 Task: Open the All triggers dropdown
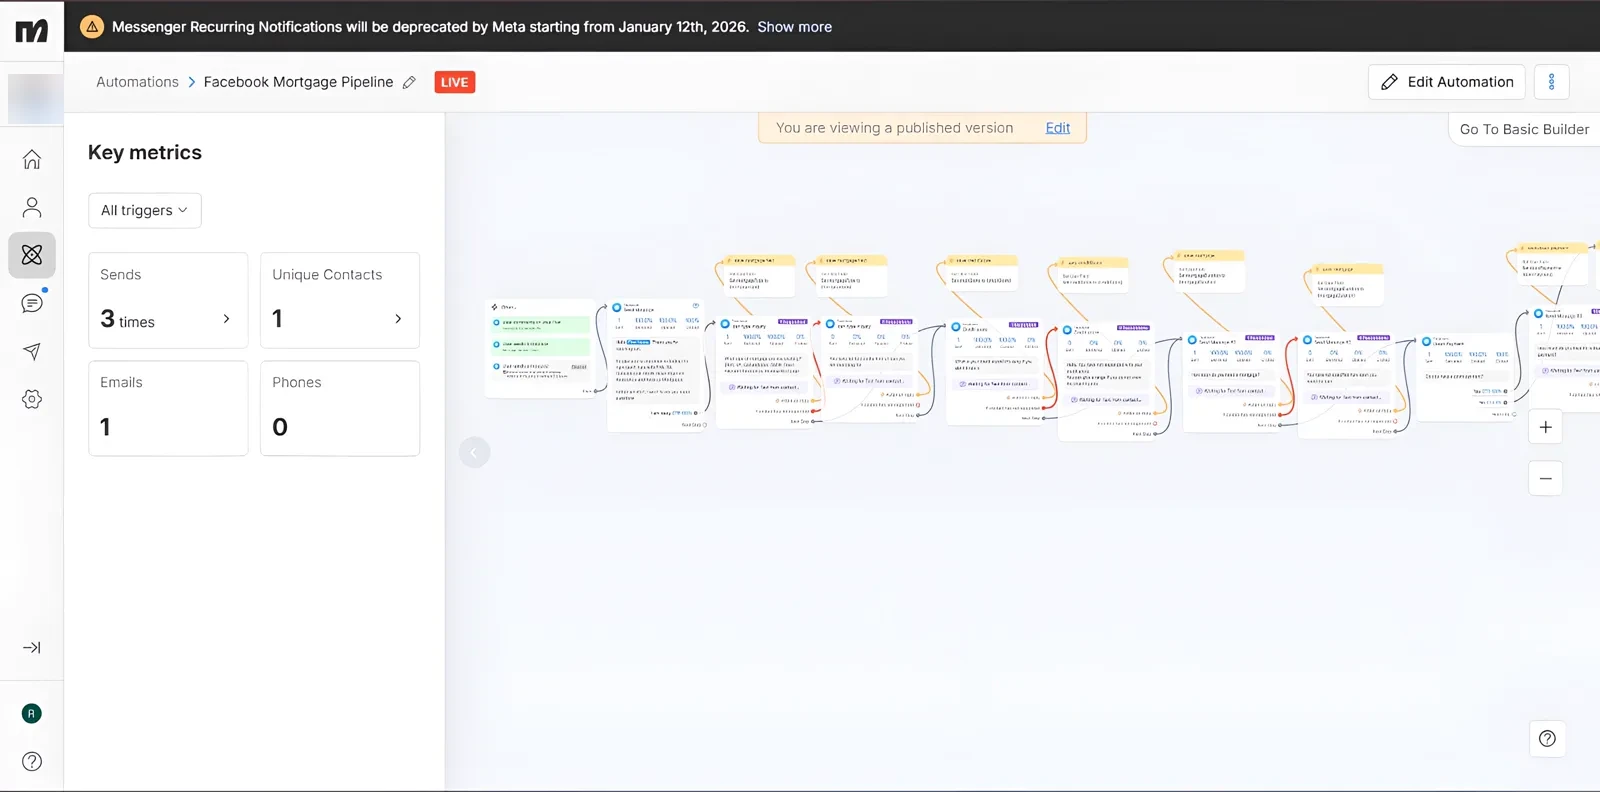(x=145, y=210)
